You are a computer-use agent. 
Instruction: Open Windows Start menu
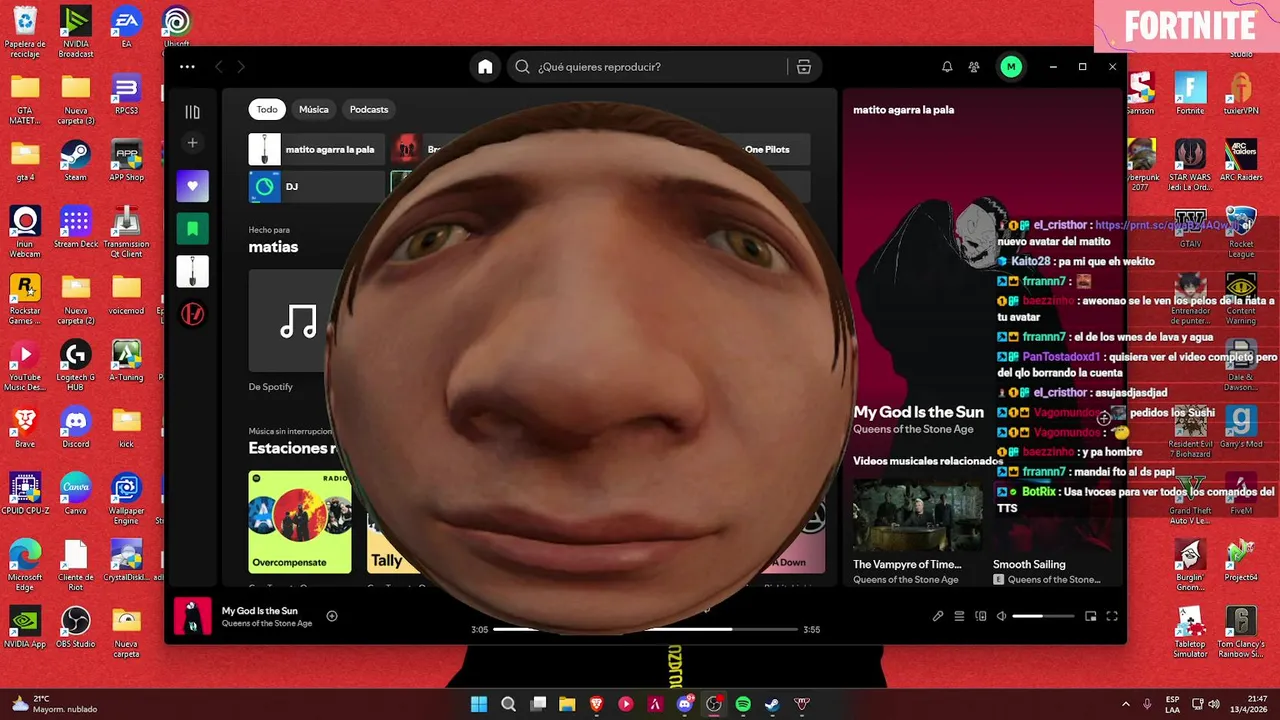point(479,704)
